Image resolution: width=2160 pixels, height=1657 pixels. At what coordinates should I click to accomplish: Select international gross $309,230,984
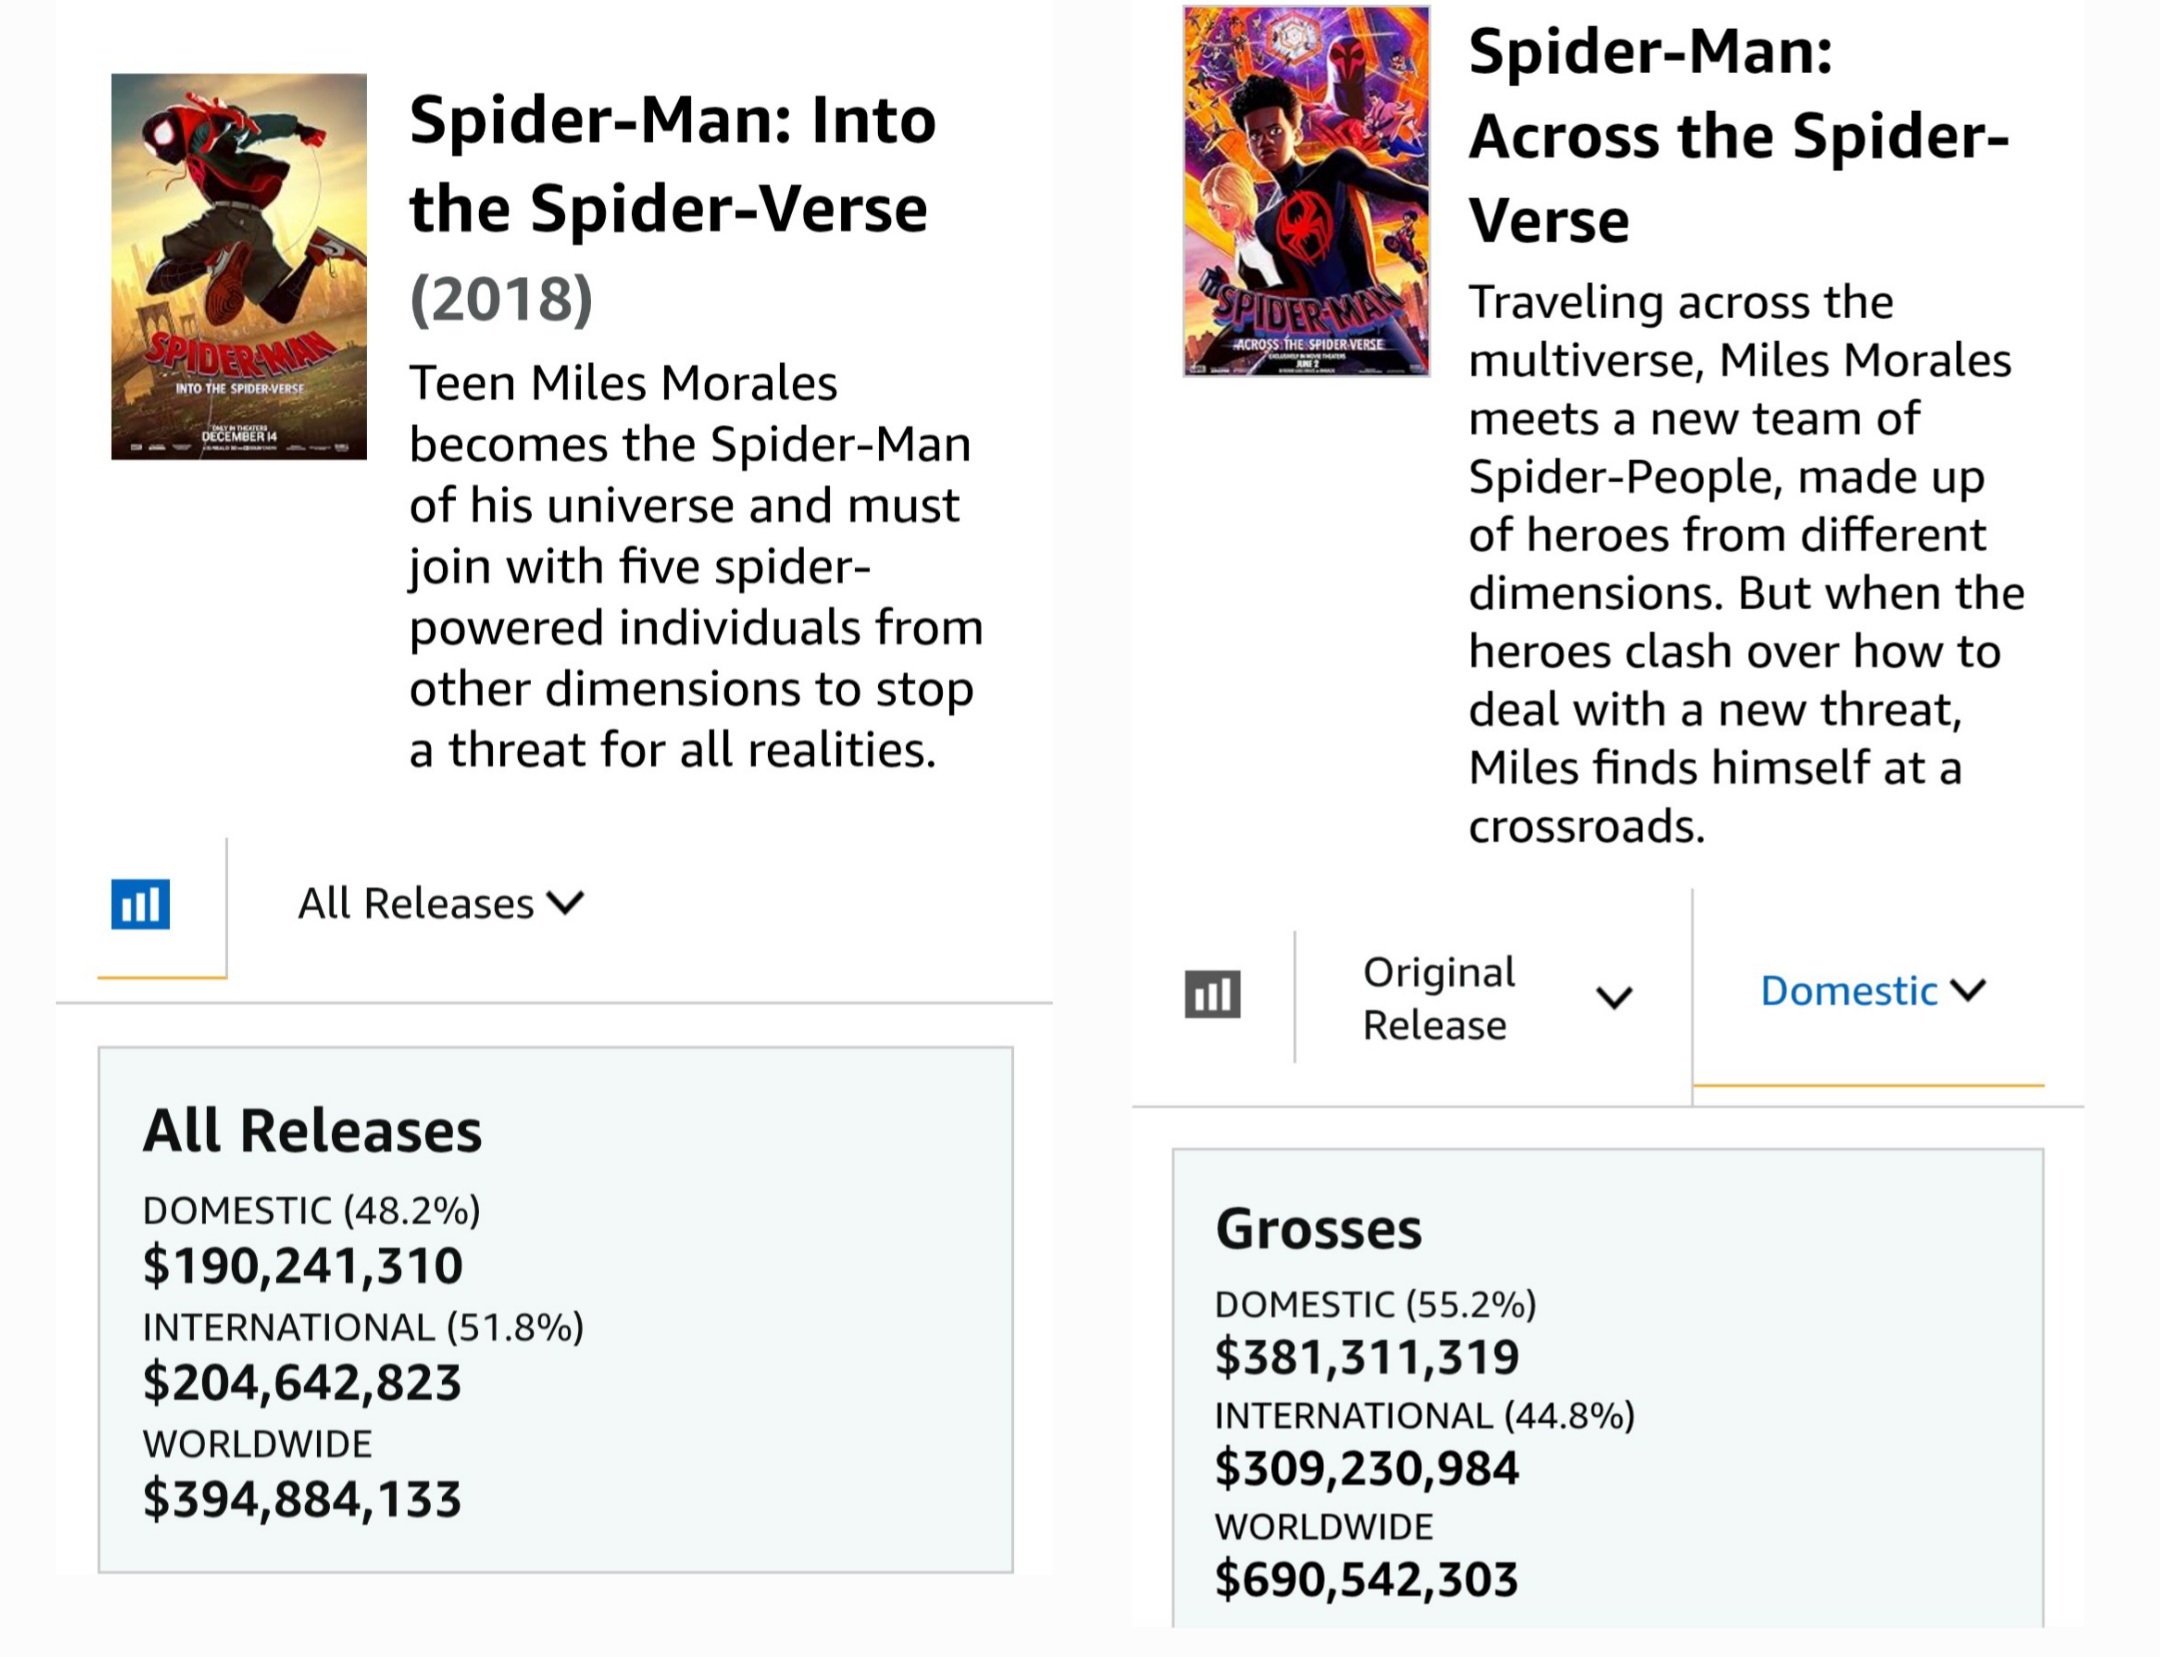(x=1367, y=1469)
